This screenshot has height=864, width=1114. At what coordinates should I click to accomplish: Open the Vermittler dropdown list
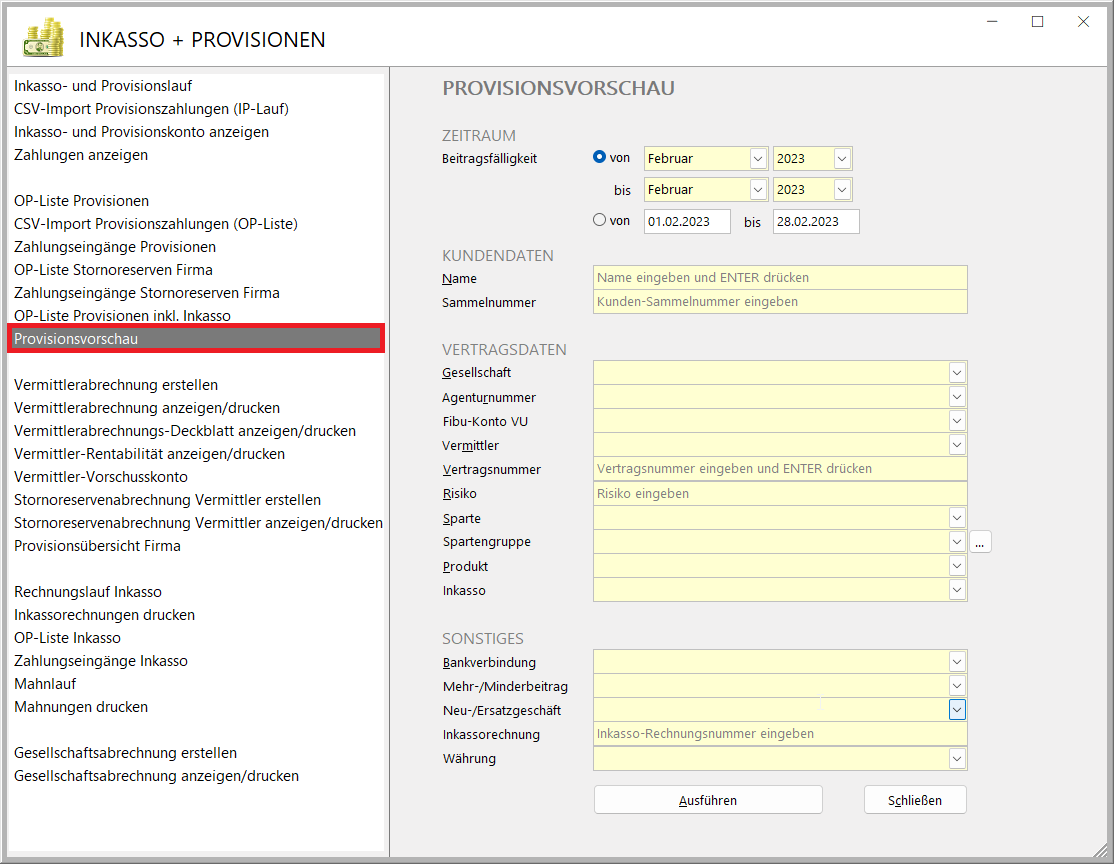point(957,445)
